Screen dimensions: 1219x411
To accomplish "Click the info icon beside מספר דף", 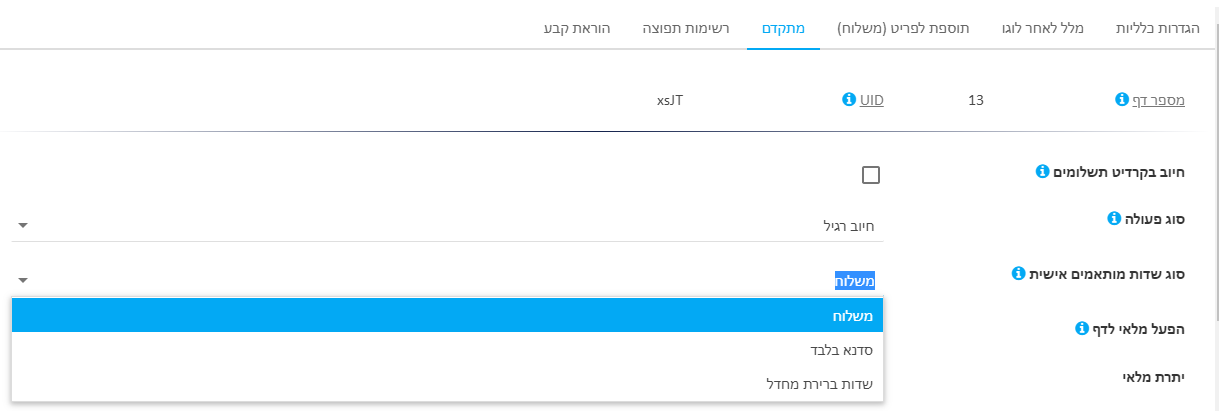I will coord(1122,100).
